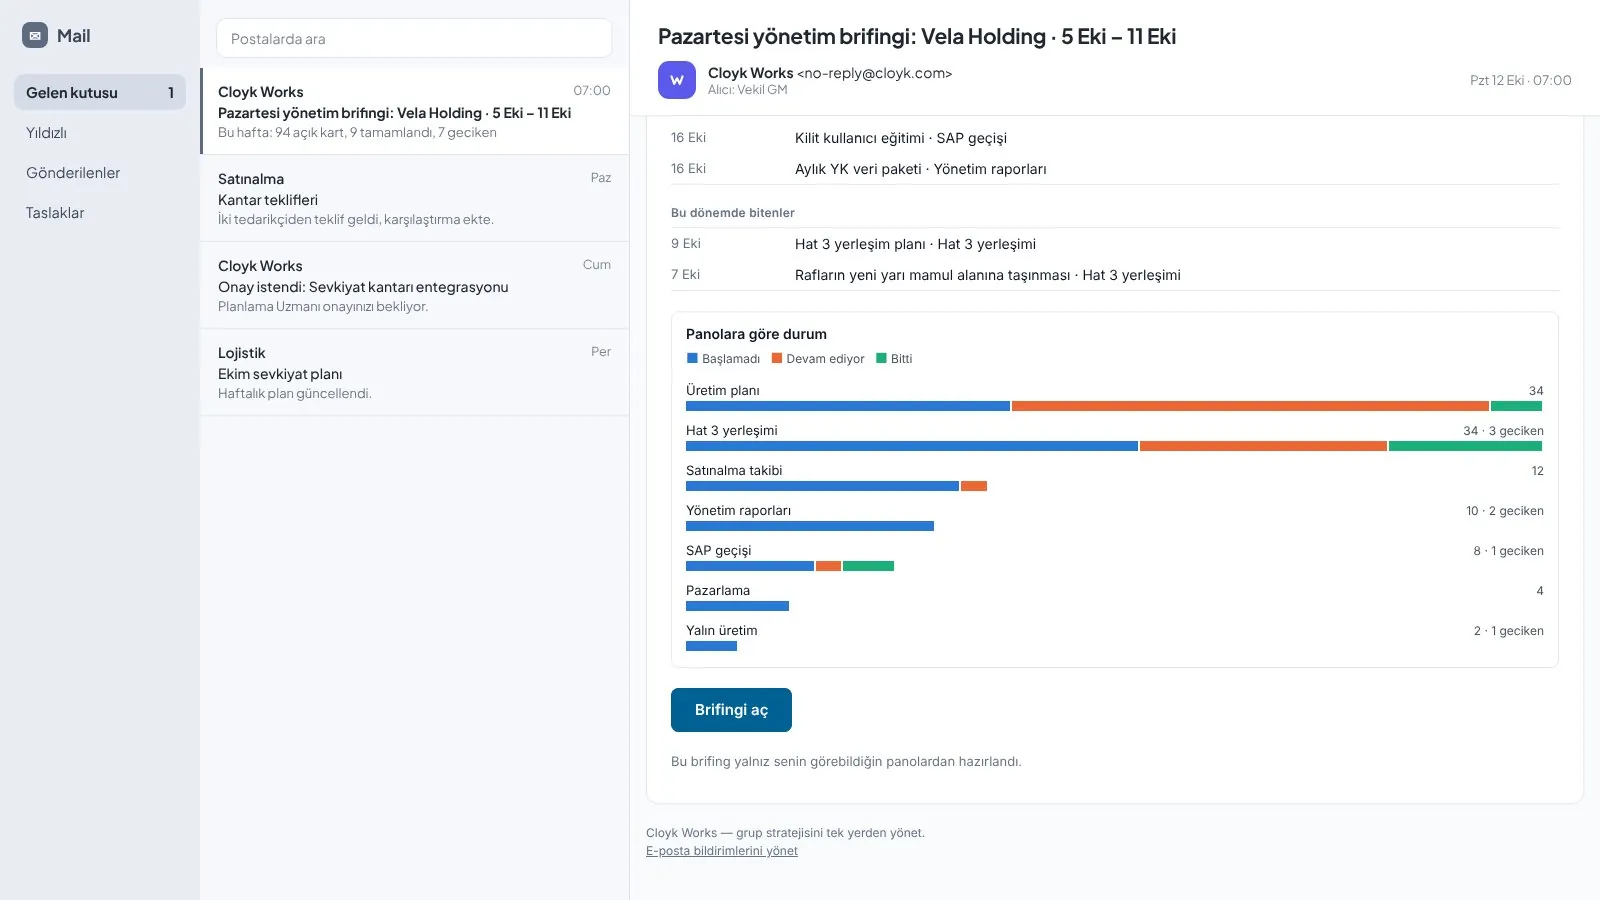This screenshot has width=1600, height=900.
Task: Click the green Bitti legend square
Action: (881, 358)
